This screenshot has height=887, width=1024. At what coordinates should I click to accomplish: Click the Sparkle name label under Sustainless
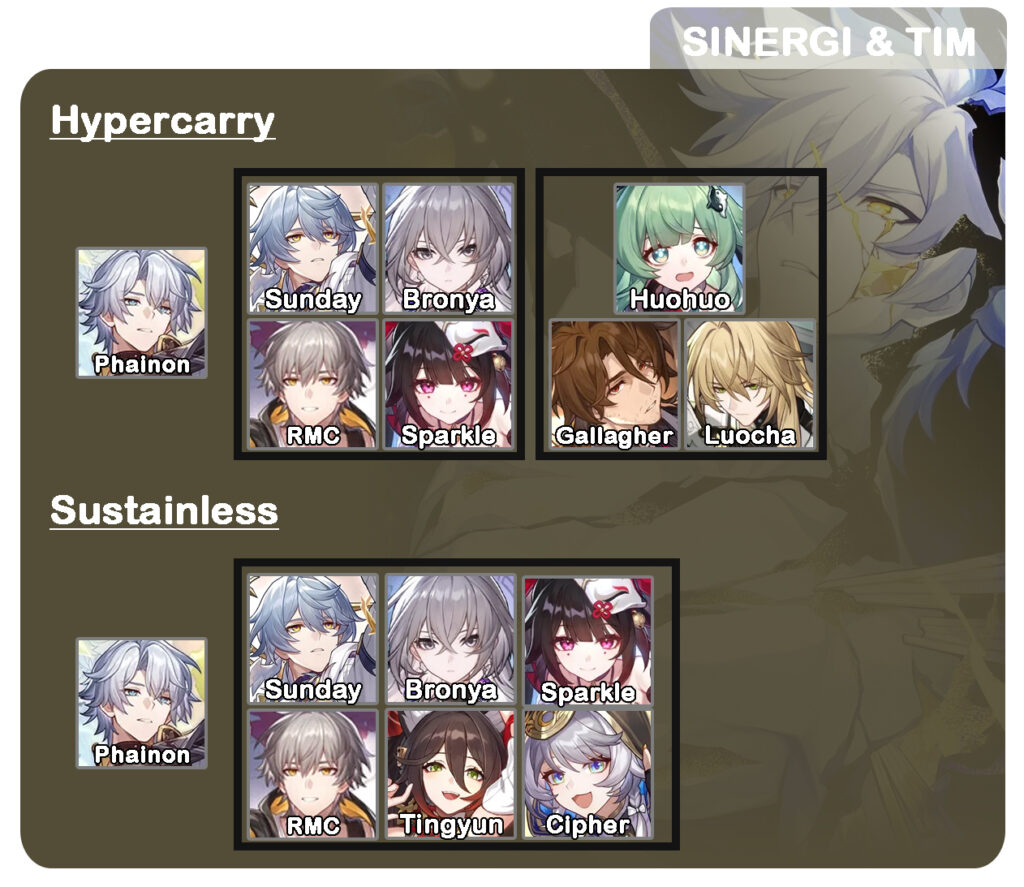[x=588, y=692]
